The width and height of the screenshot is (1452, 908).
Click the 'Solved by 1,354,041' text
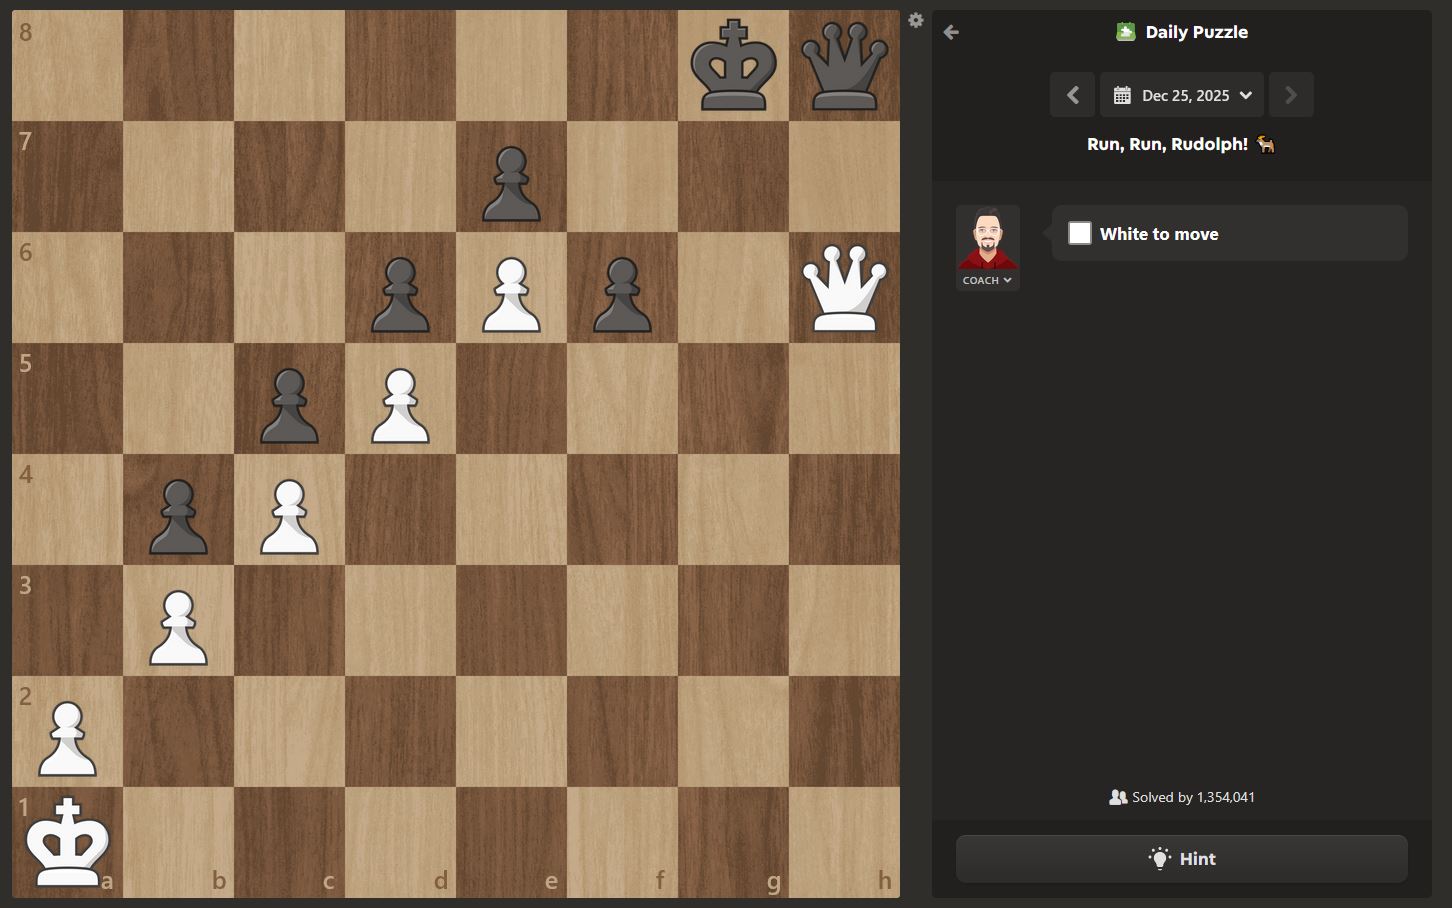click(x=1193, y=797)
